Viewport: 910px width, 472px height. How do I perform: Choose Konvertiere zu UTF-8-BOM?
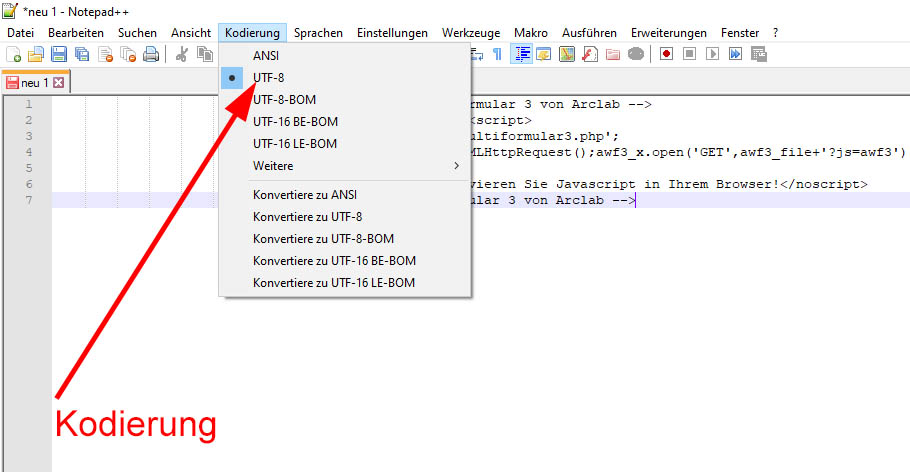pos(323,239)
